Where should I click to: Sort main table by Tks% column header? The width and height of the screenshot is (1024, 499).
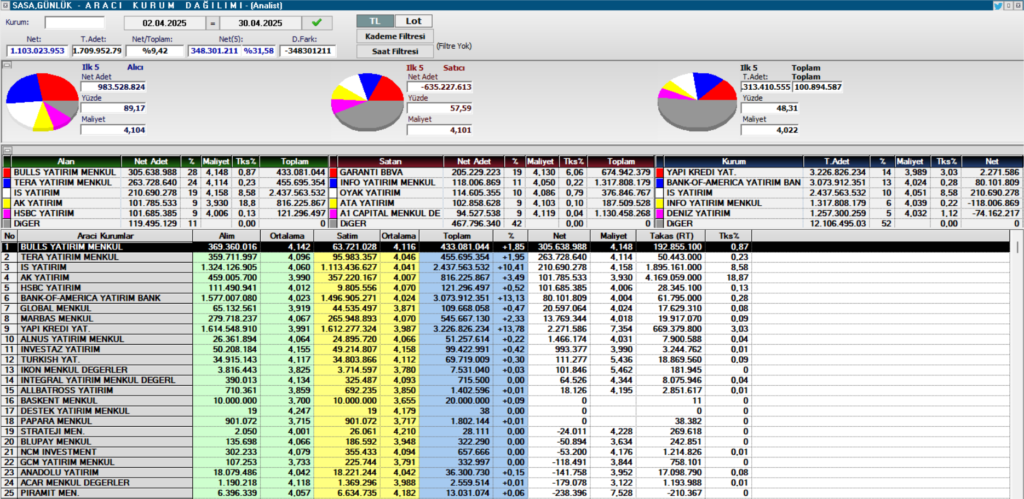point(728,236)
